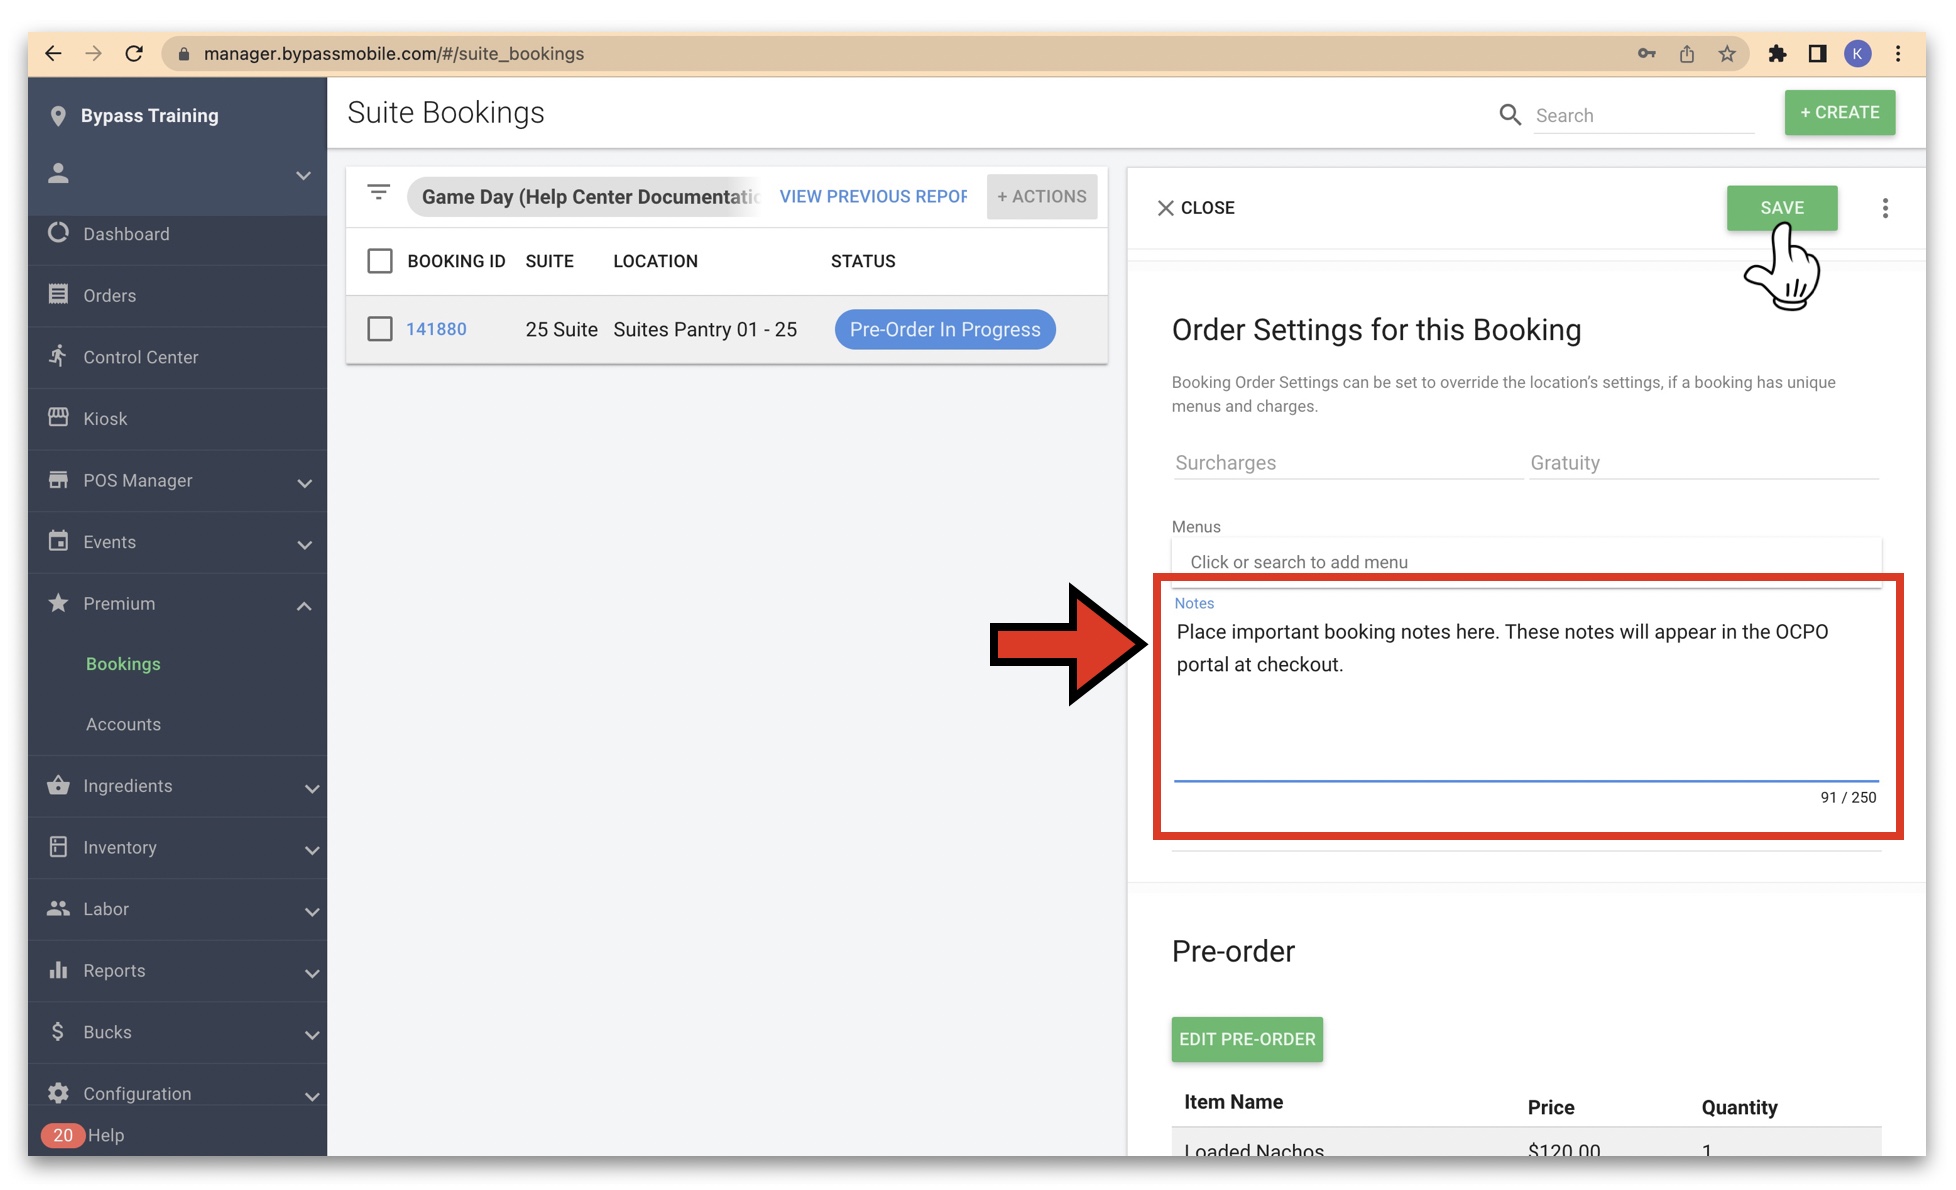This screenshot has height=1190, width=1956.
Task: Select the Accounts menu item
Action: point(122,723)
